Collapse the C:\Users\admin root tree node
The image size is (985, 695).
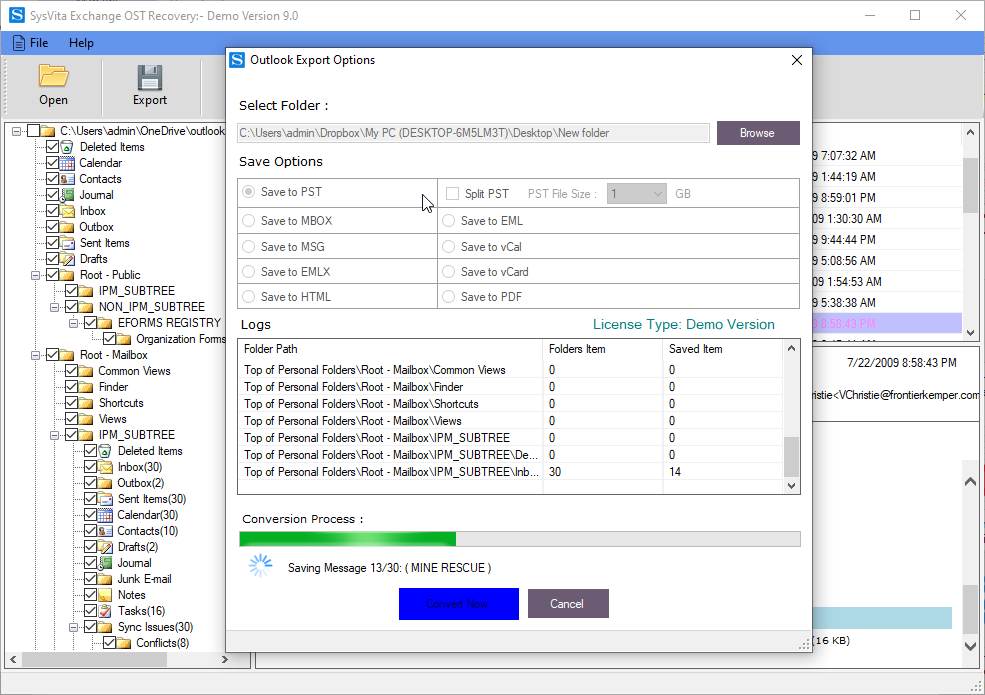pyautogui.click(x=17, y=131)
